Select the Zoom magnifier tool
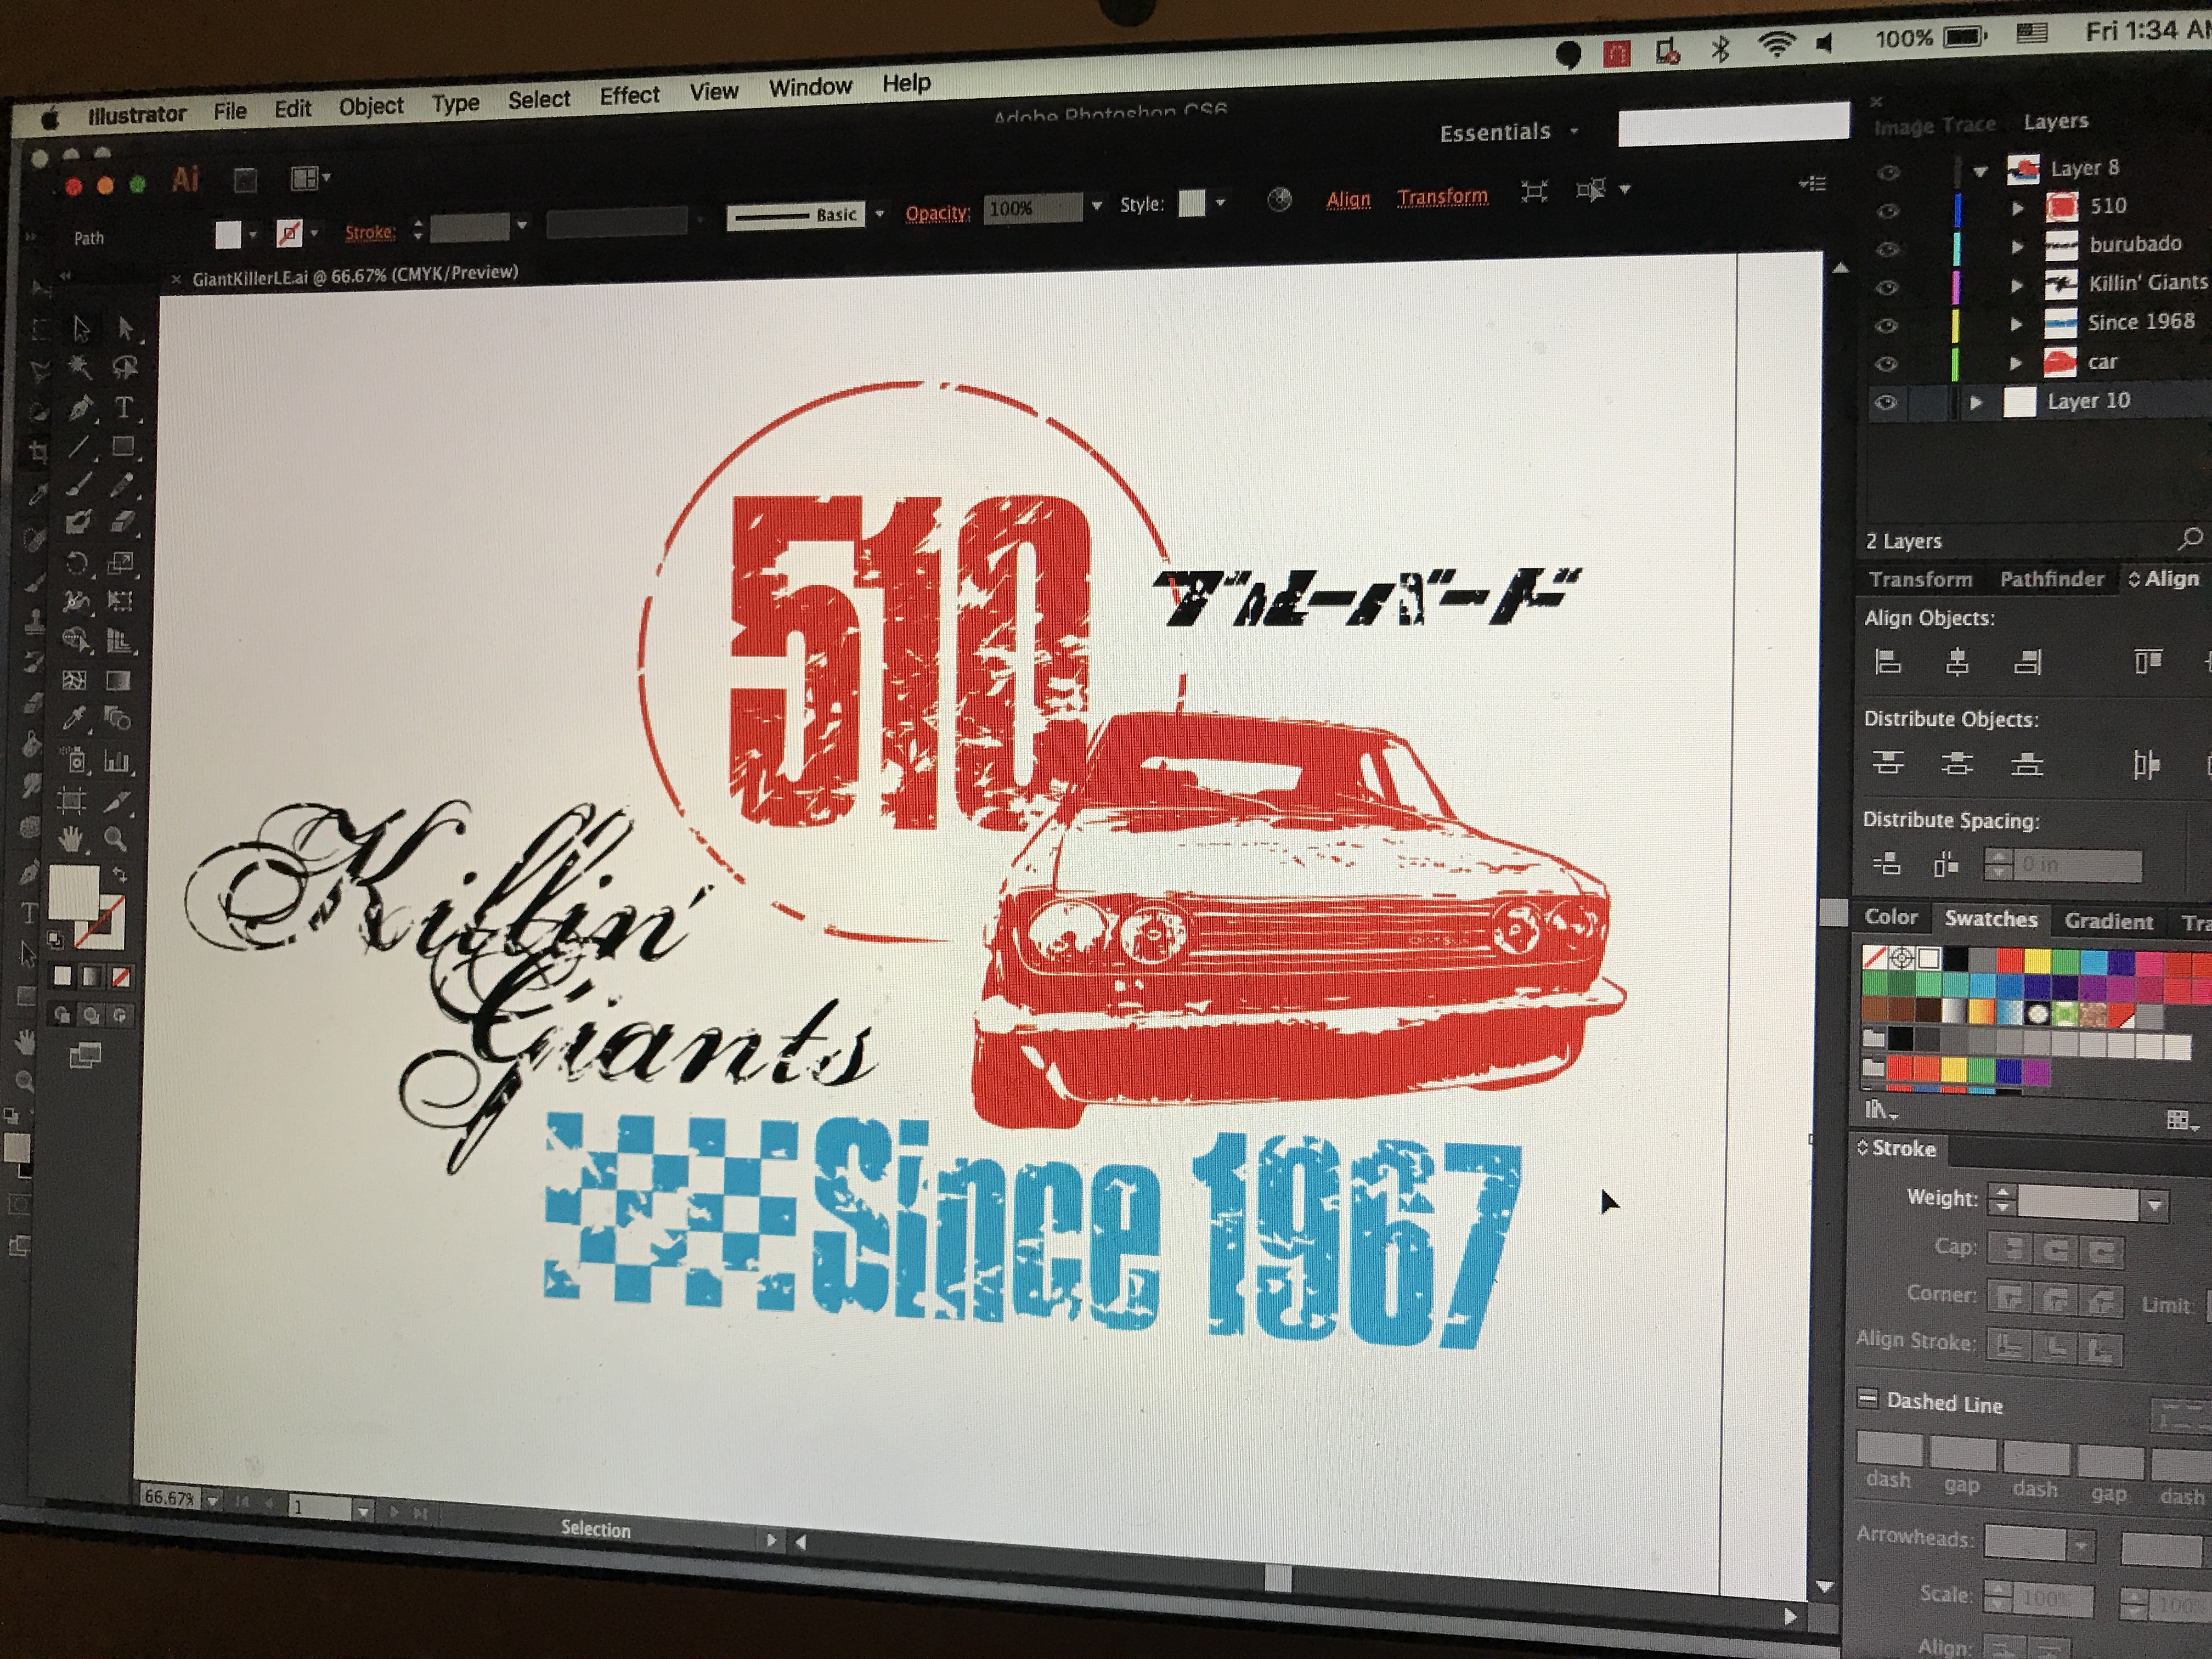 115,840
